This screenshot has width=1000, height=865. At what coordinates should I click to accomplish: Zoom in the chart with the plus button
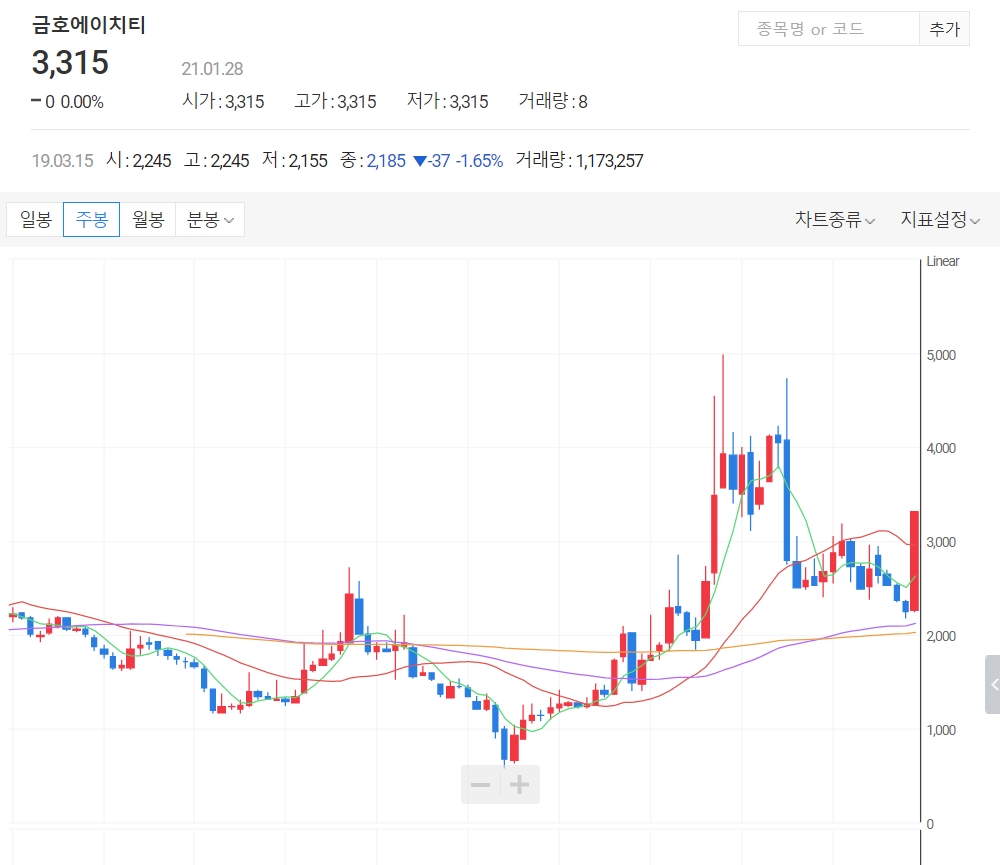coord(520,785)
